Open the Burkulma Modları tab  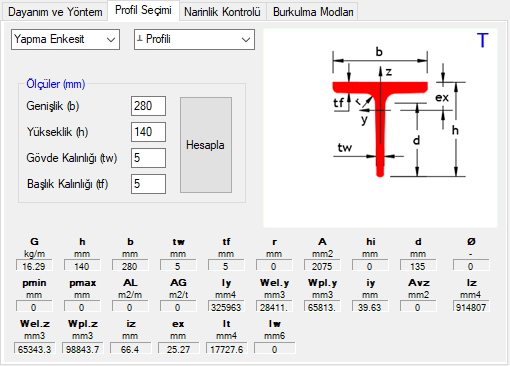click(313, 12)
